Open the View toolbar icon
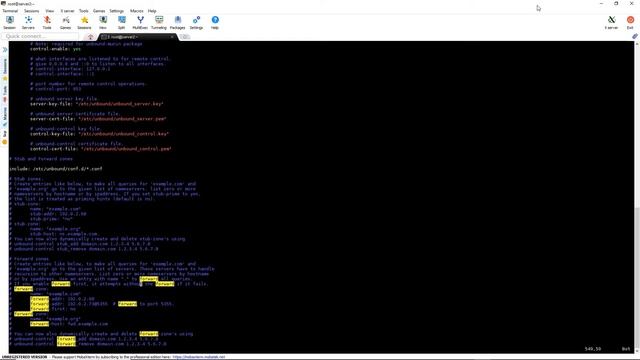The height and width of the screenshot is (360, 640). [x=103, y=22]
